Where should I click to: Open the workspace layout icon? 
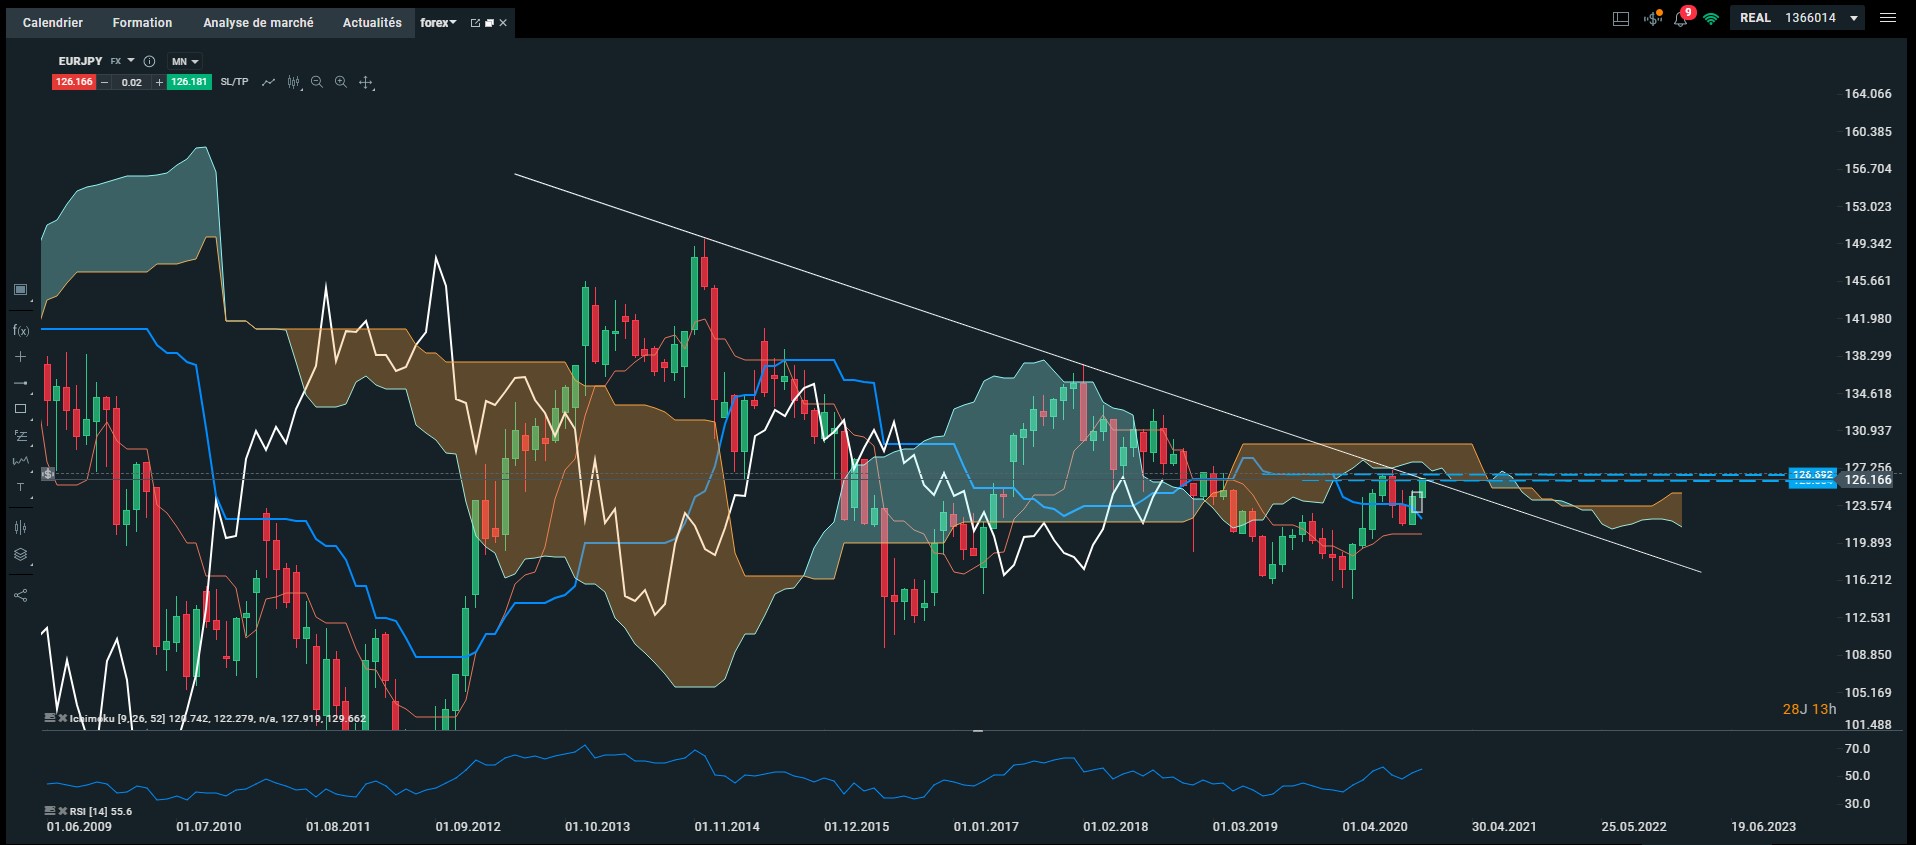pos(1621,18)
